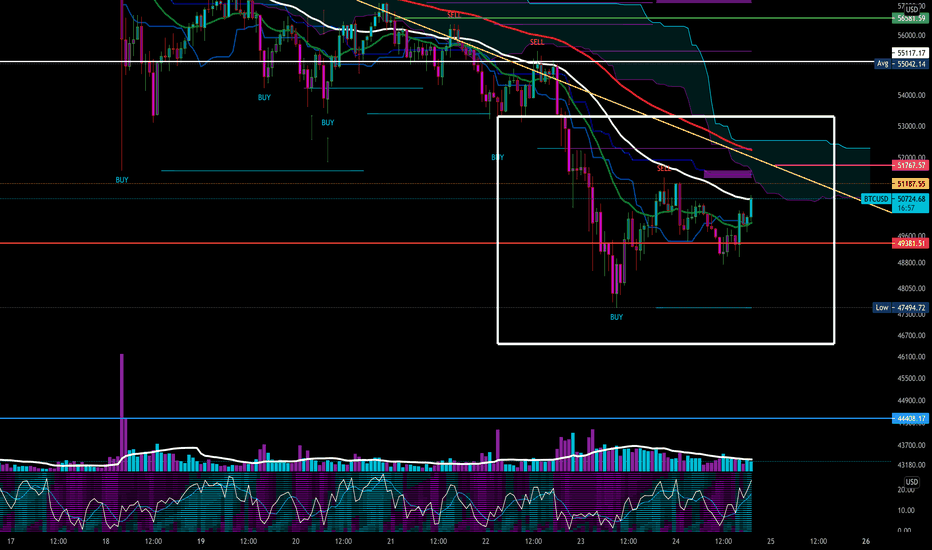Click the 20.00 oscillator scale value
Viewport: 932px width, 550px height.
(x=906, y=489)
